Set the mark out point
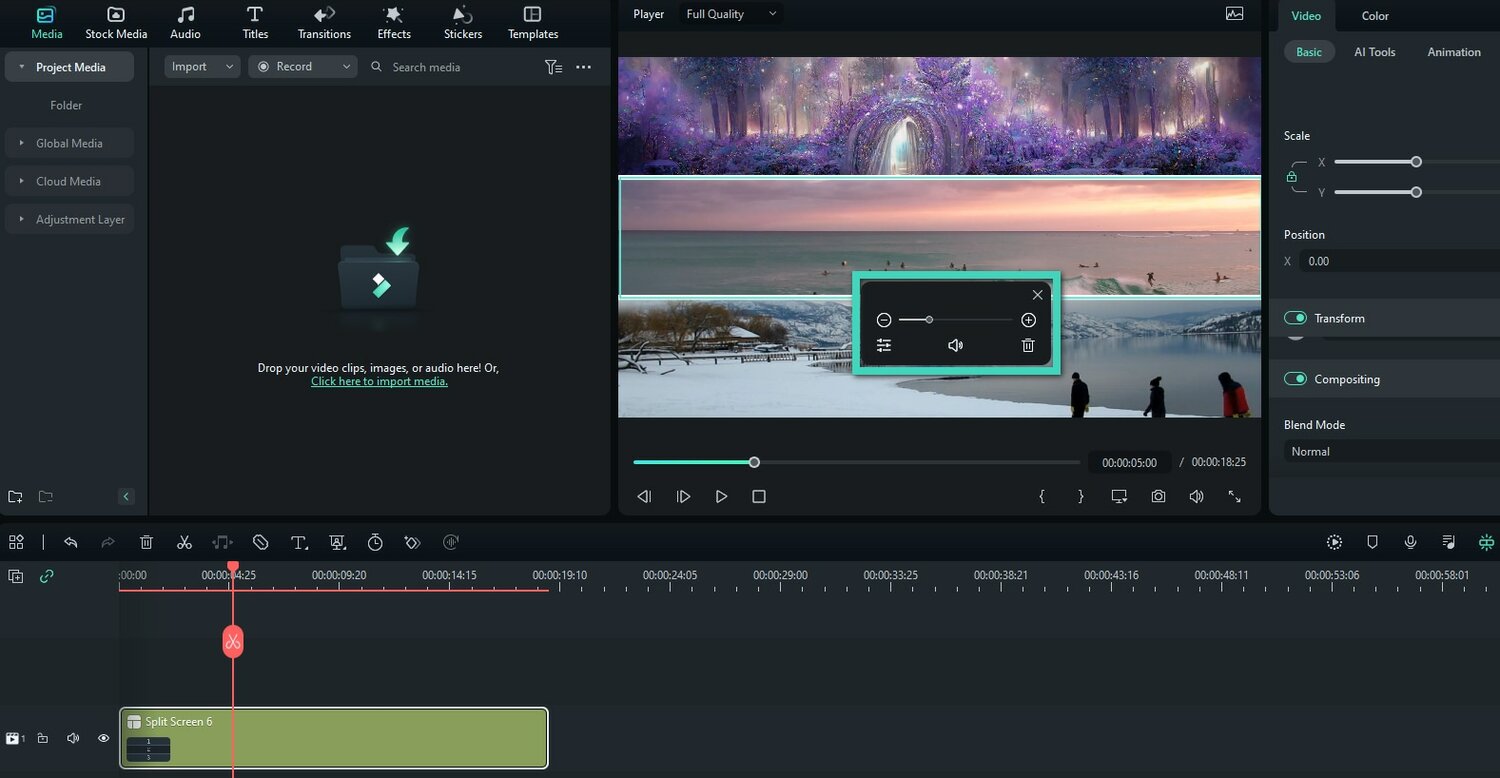The width and height of the screenshot is (1500, 778). (1080, 496)
